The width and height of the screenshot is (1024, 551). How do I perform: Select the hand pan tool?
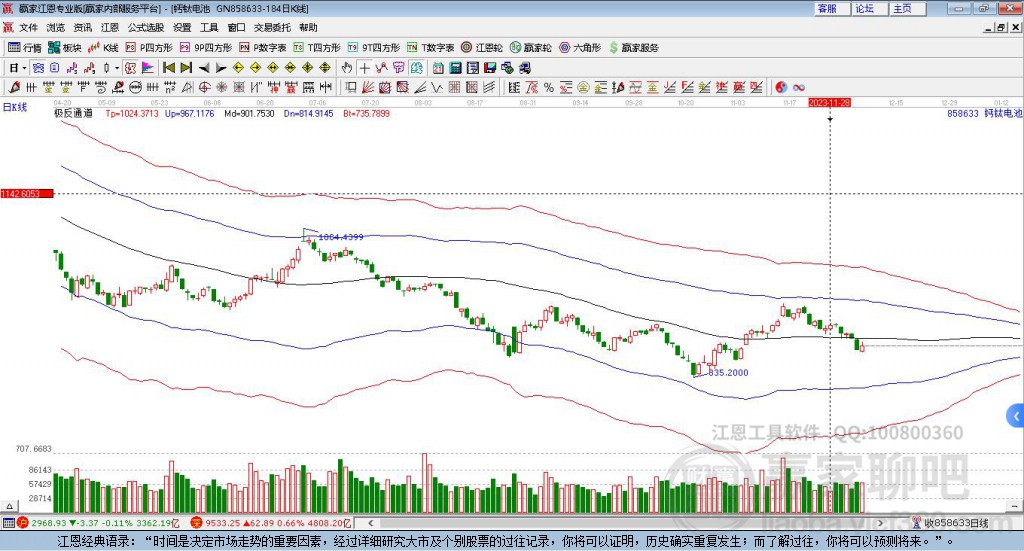click(x=346, y=68)
